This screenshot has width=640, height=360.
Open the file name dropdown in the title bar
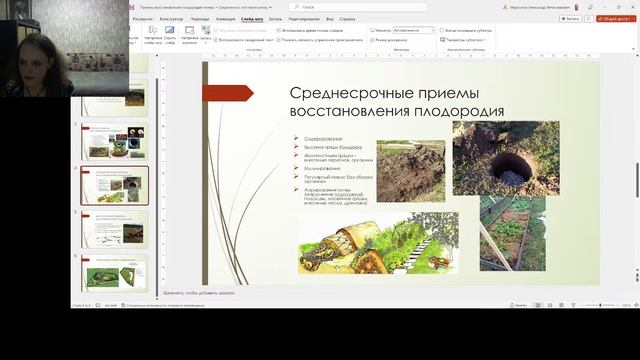[x=270, y=7]
